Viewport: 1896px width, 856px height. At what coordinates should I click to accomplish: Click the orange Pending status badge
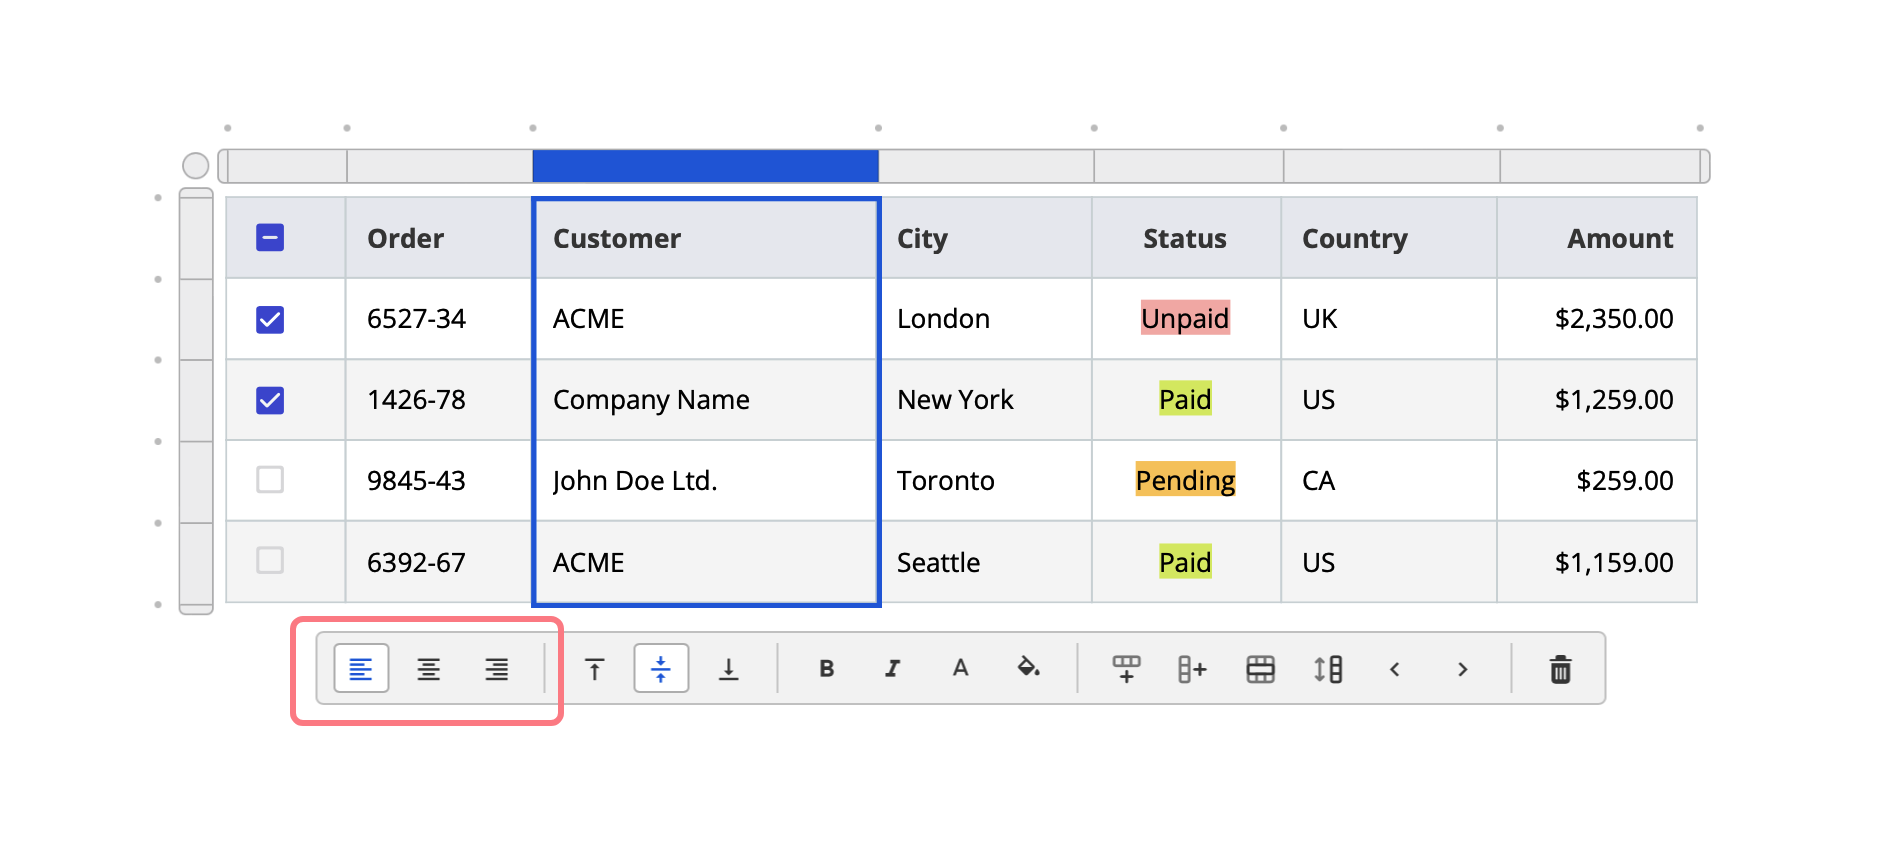[x=1185, y=480]
